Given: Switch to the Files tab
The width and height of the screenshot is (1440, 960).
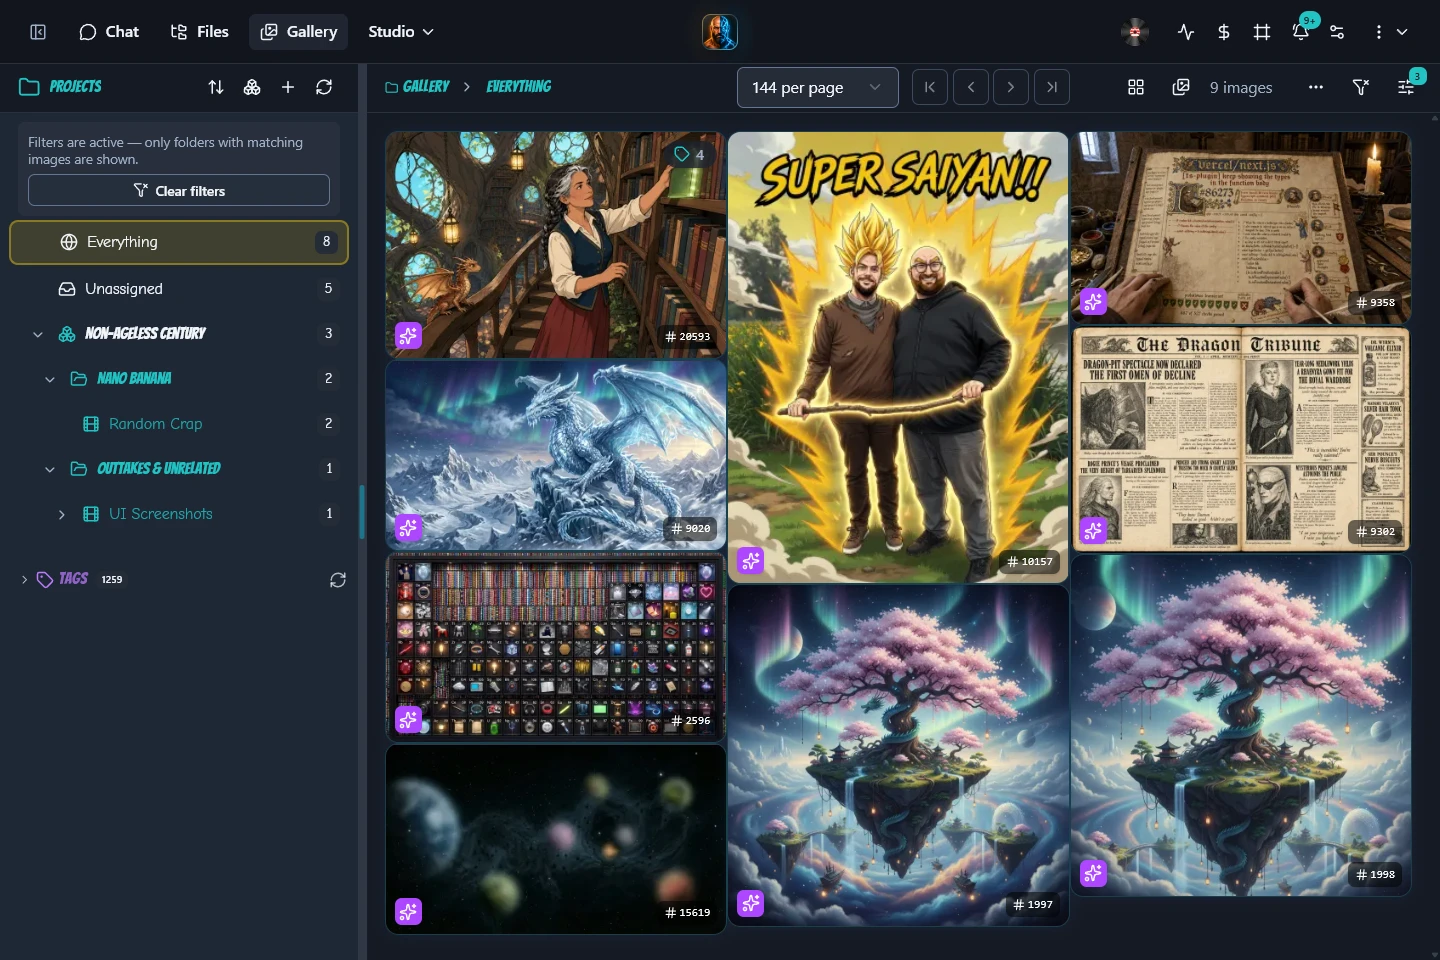Looking at the screenshot, I should pyautogui.click(x=200, y=32).
